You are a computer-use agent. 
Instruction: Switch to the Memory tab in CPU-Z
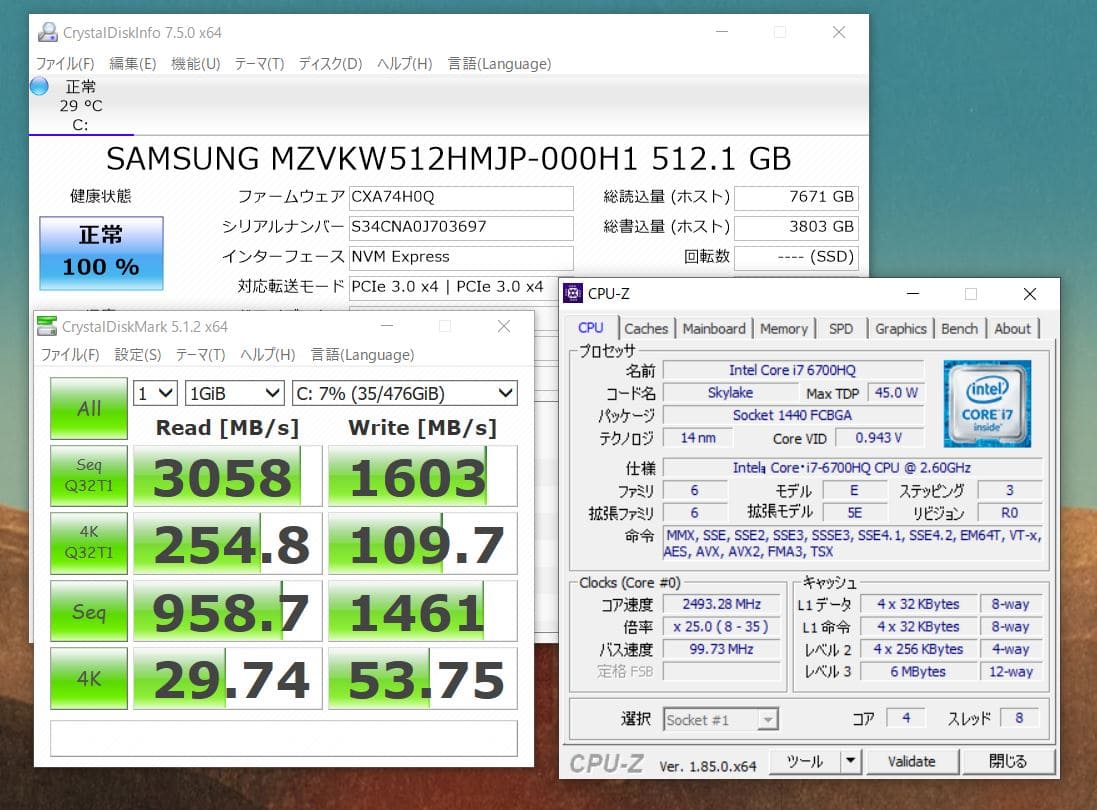pyautogui.click(x=783, y=328)
